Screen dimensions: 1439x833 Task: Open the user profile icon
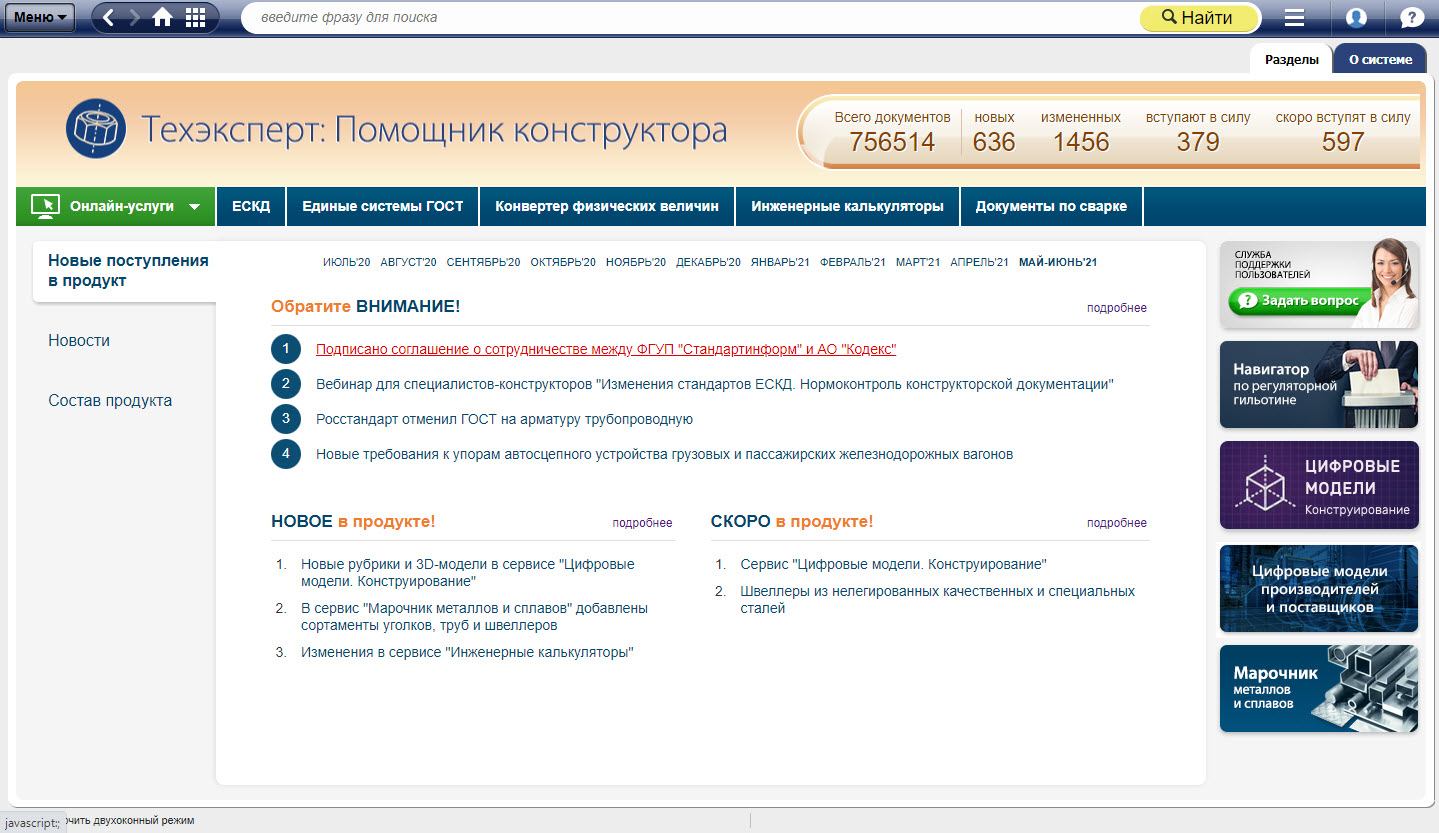[x=1356, y=17]
